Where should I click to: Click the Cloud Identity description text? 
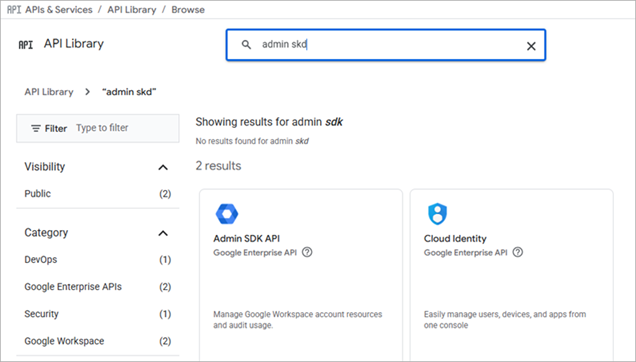[505, 320]
